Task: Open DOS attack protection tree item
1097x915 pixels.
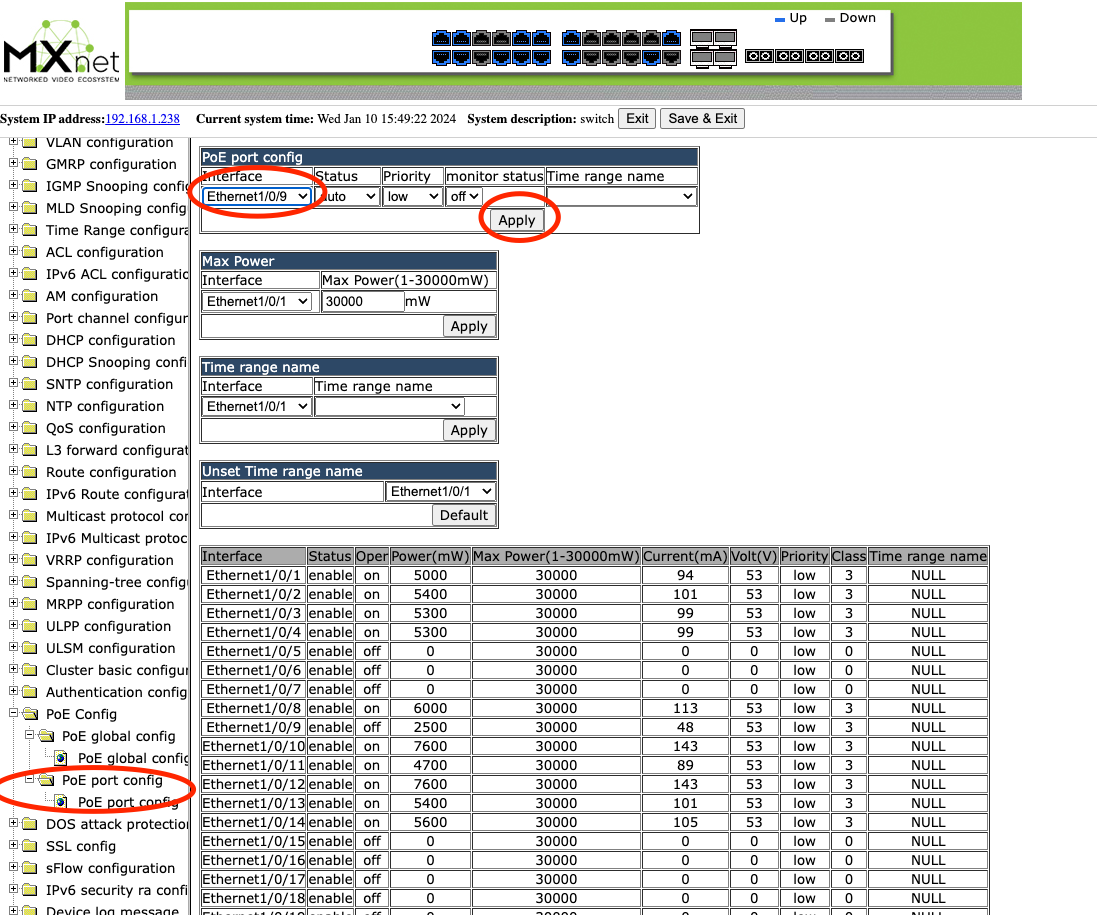Action: click(118, 824)
